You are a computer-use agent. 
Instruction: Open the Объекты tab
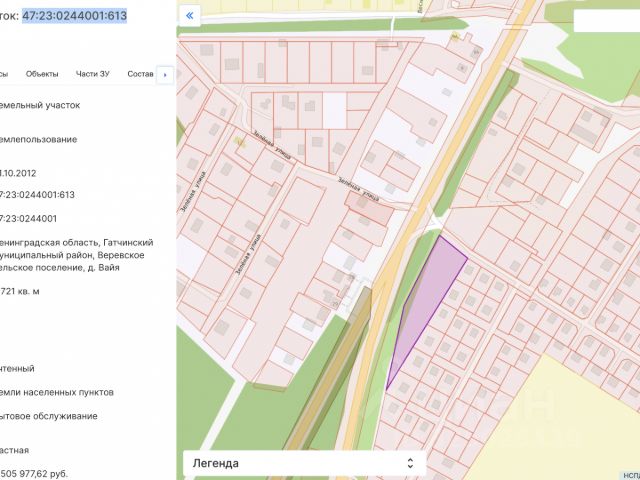click(x=42, y=74)
